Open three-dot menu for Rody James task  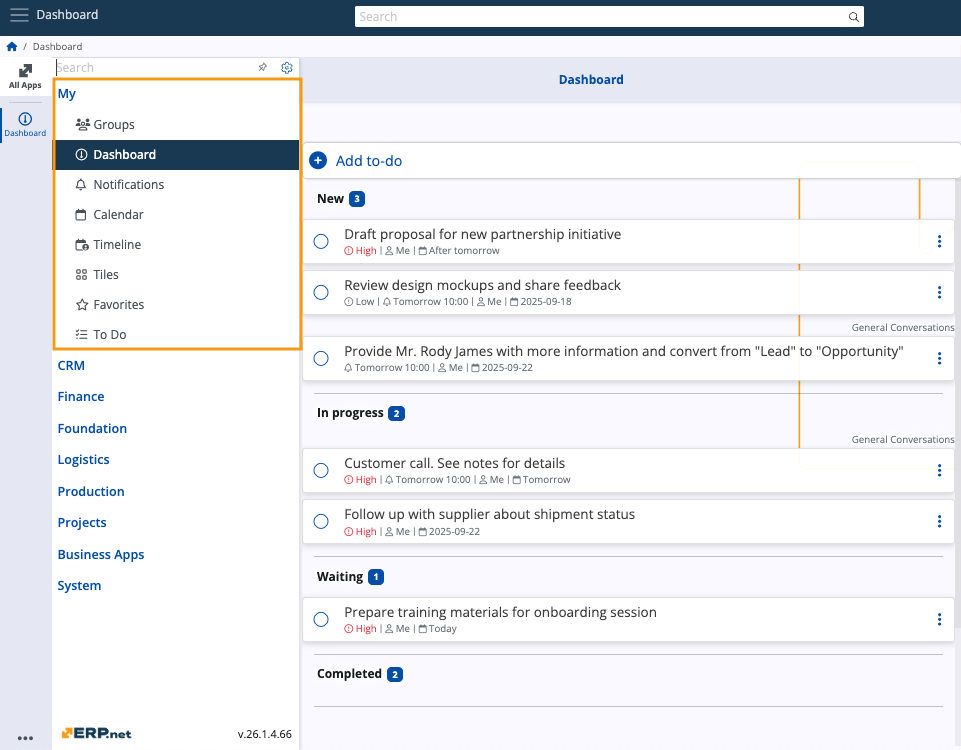coord(939,358)
